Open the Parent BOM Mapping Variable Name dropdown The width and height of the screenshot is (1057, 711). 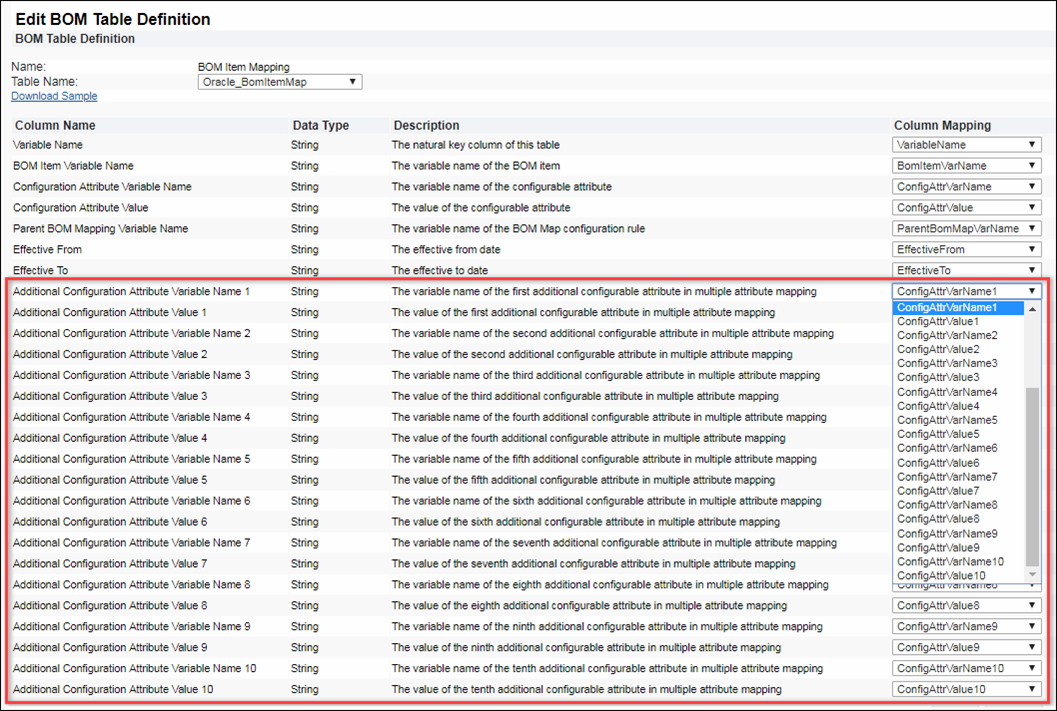pyautogui.click(x=965, y=228)
